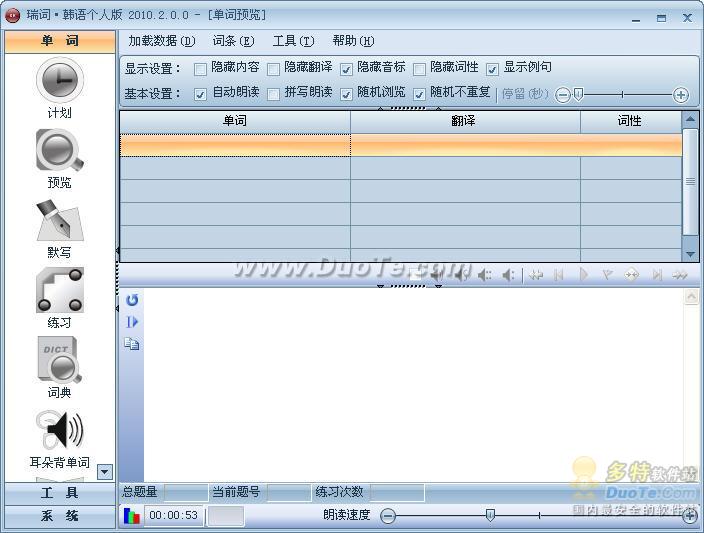
Task: Enable the 拼写朗读 checkbox
Action: (273, 94)
